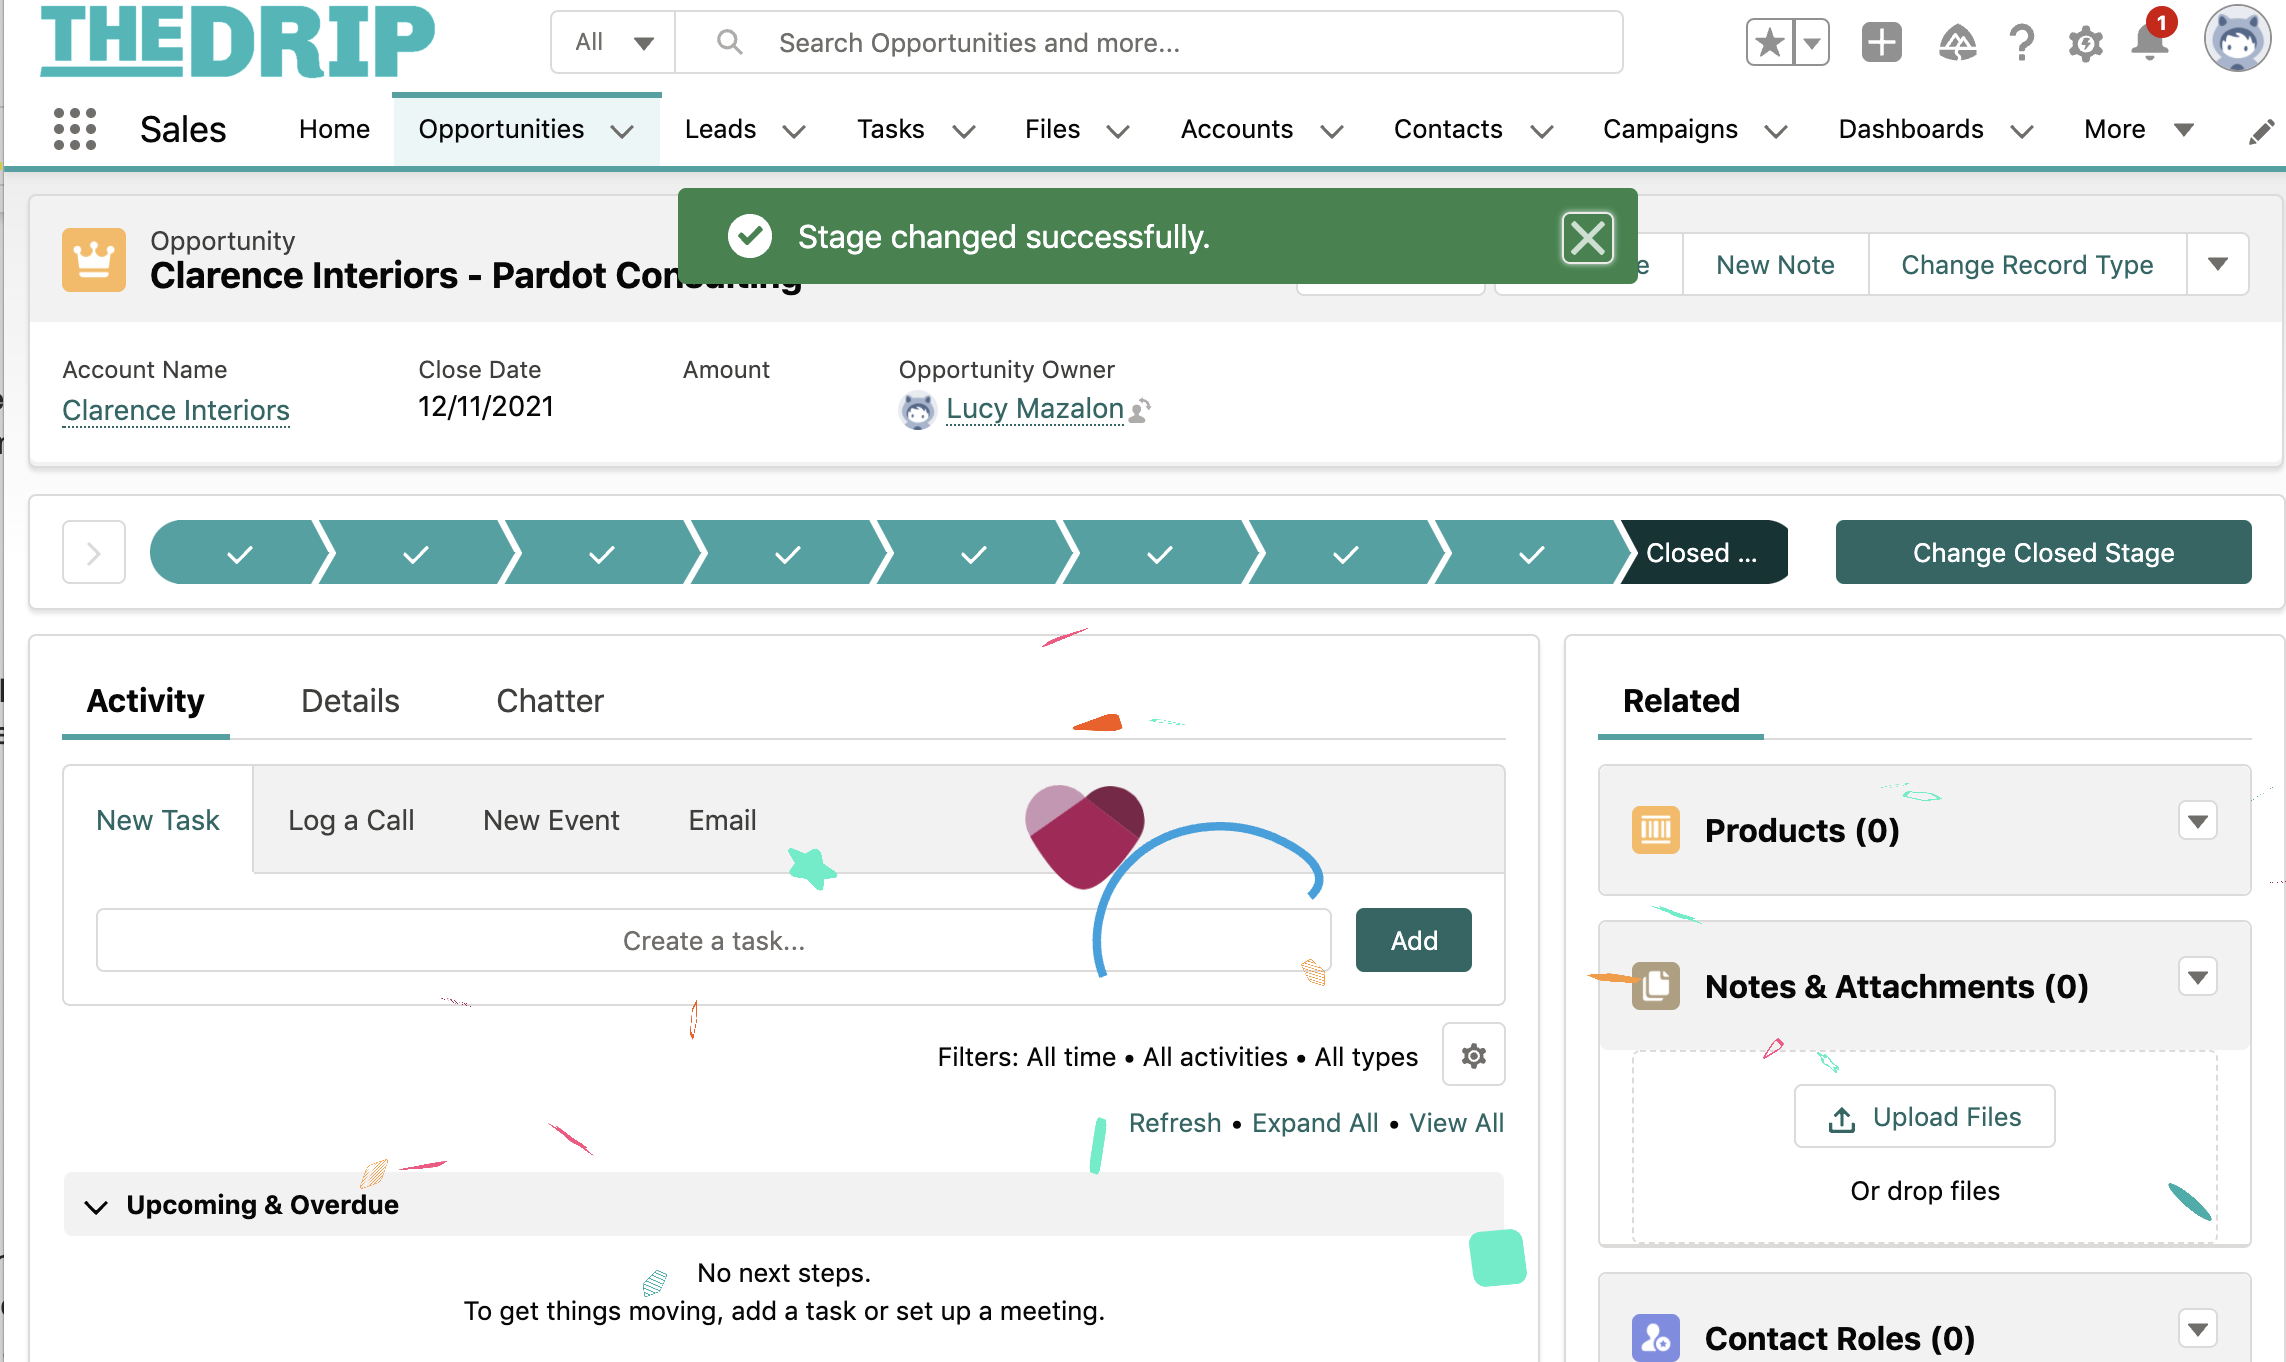The height and width of the screenshot is (1362, 2286).
Task: Select the Related tab
Action: point(1681,701)
